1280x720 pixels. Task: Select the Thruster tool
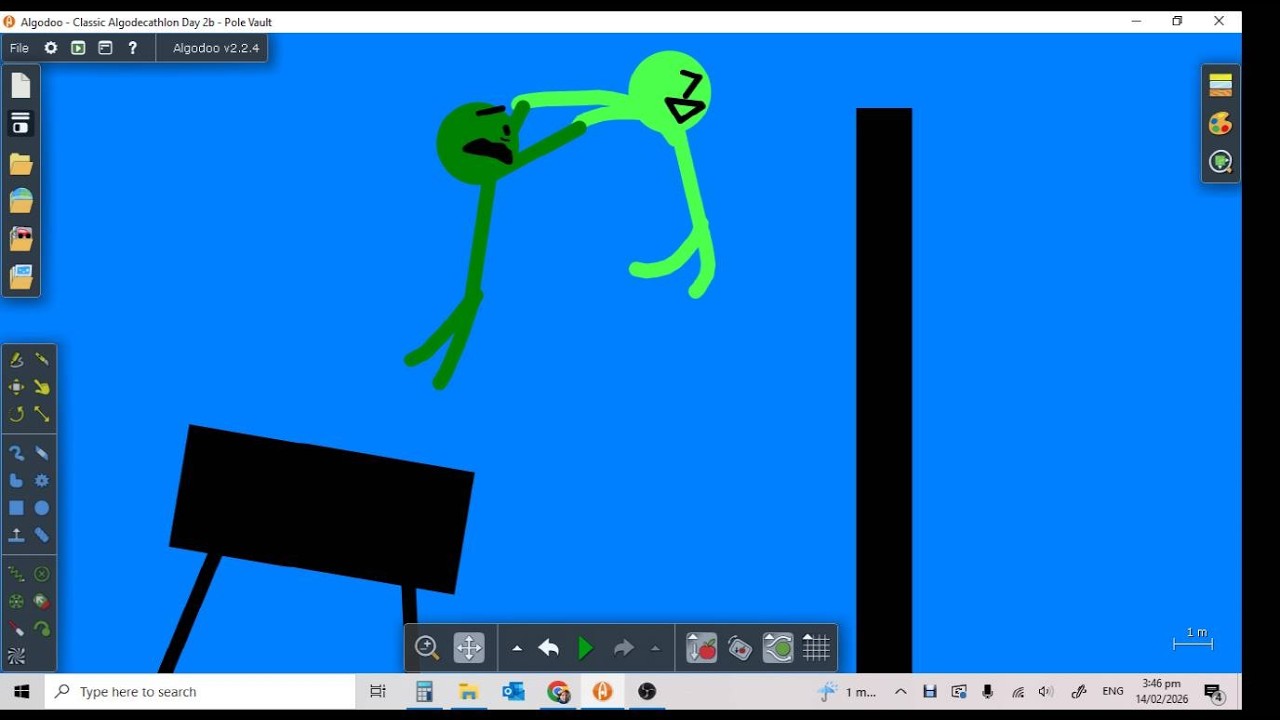tap(42, 602)
